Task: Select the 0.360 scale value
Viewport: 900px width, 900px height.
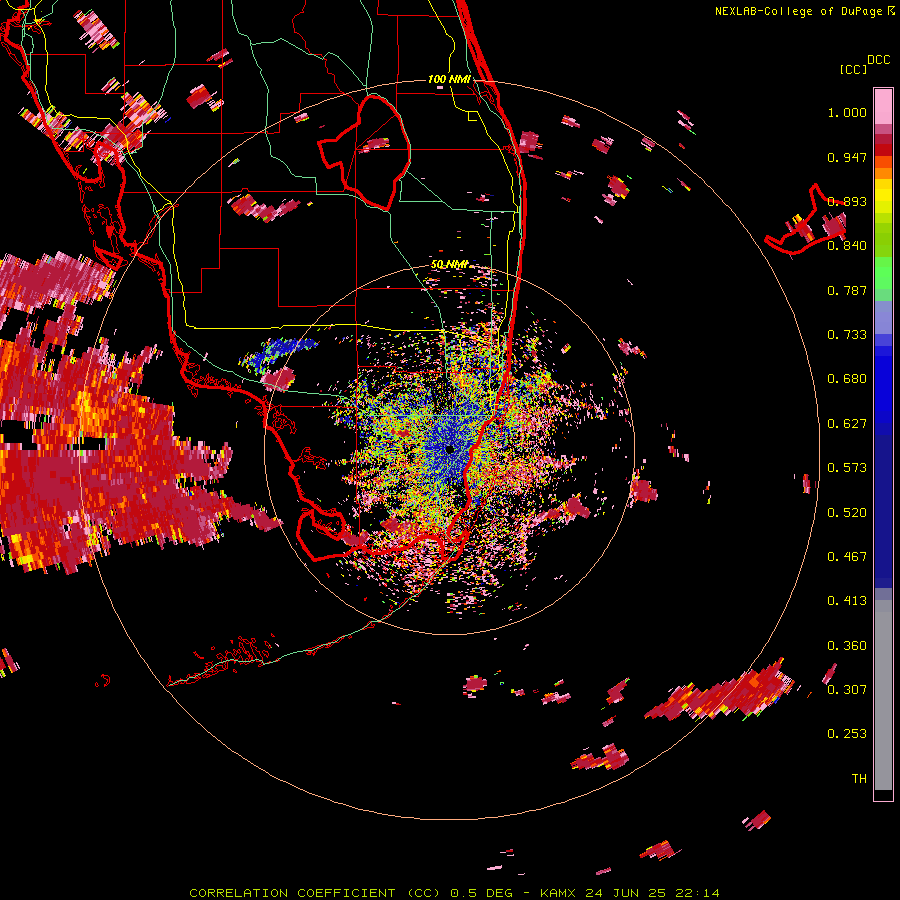Action: [847, 646]
